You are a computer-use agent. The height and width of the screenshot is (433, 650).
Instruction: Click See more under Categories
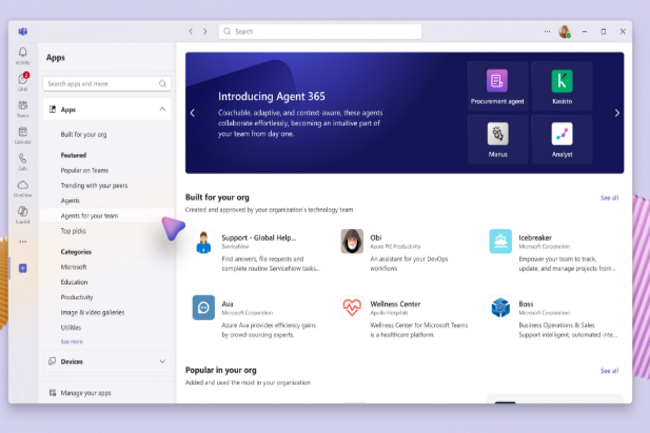coord(72,341)
